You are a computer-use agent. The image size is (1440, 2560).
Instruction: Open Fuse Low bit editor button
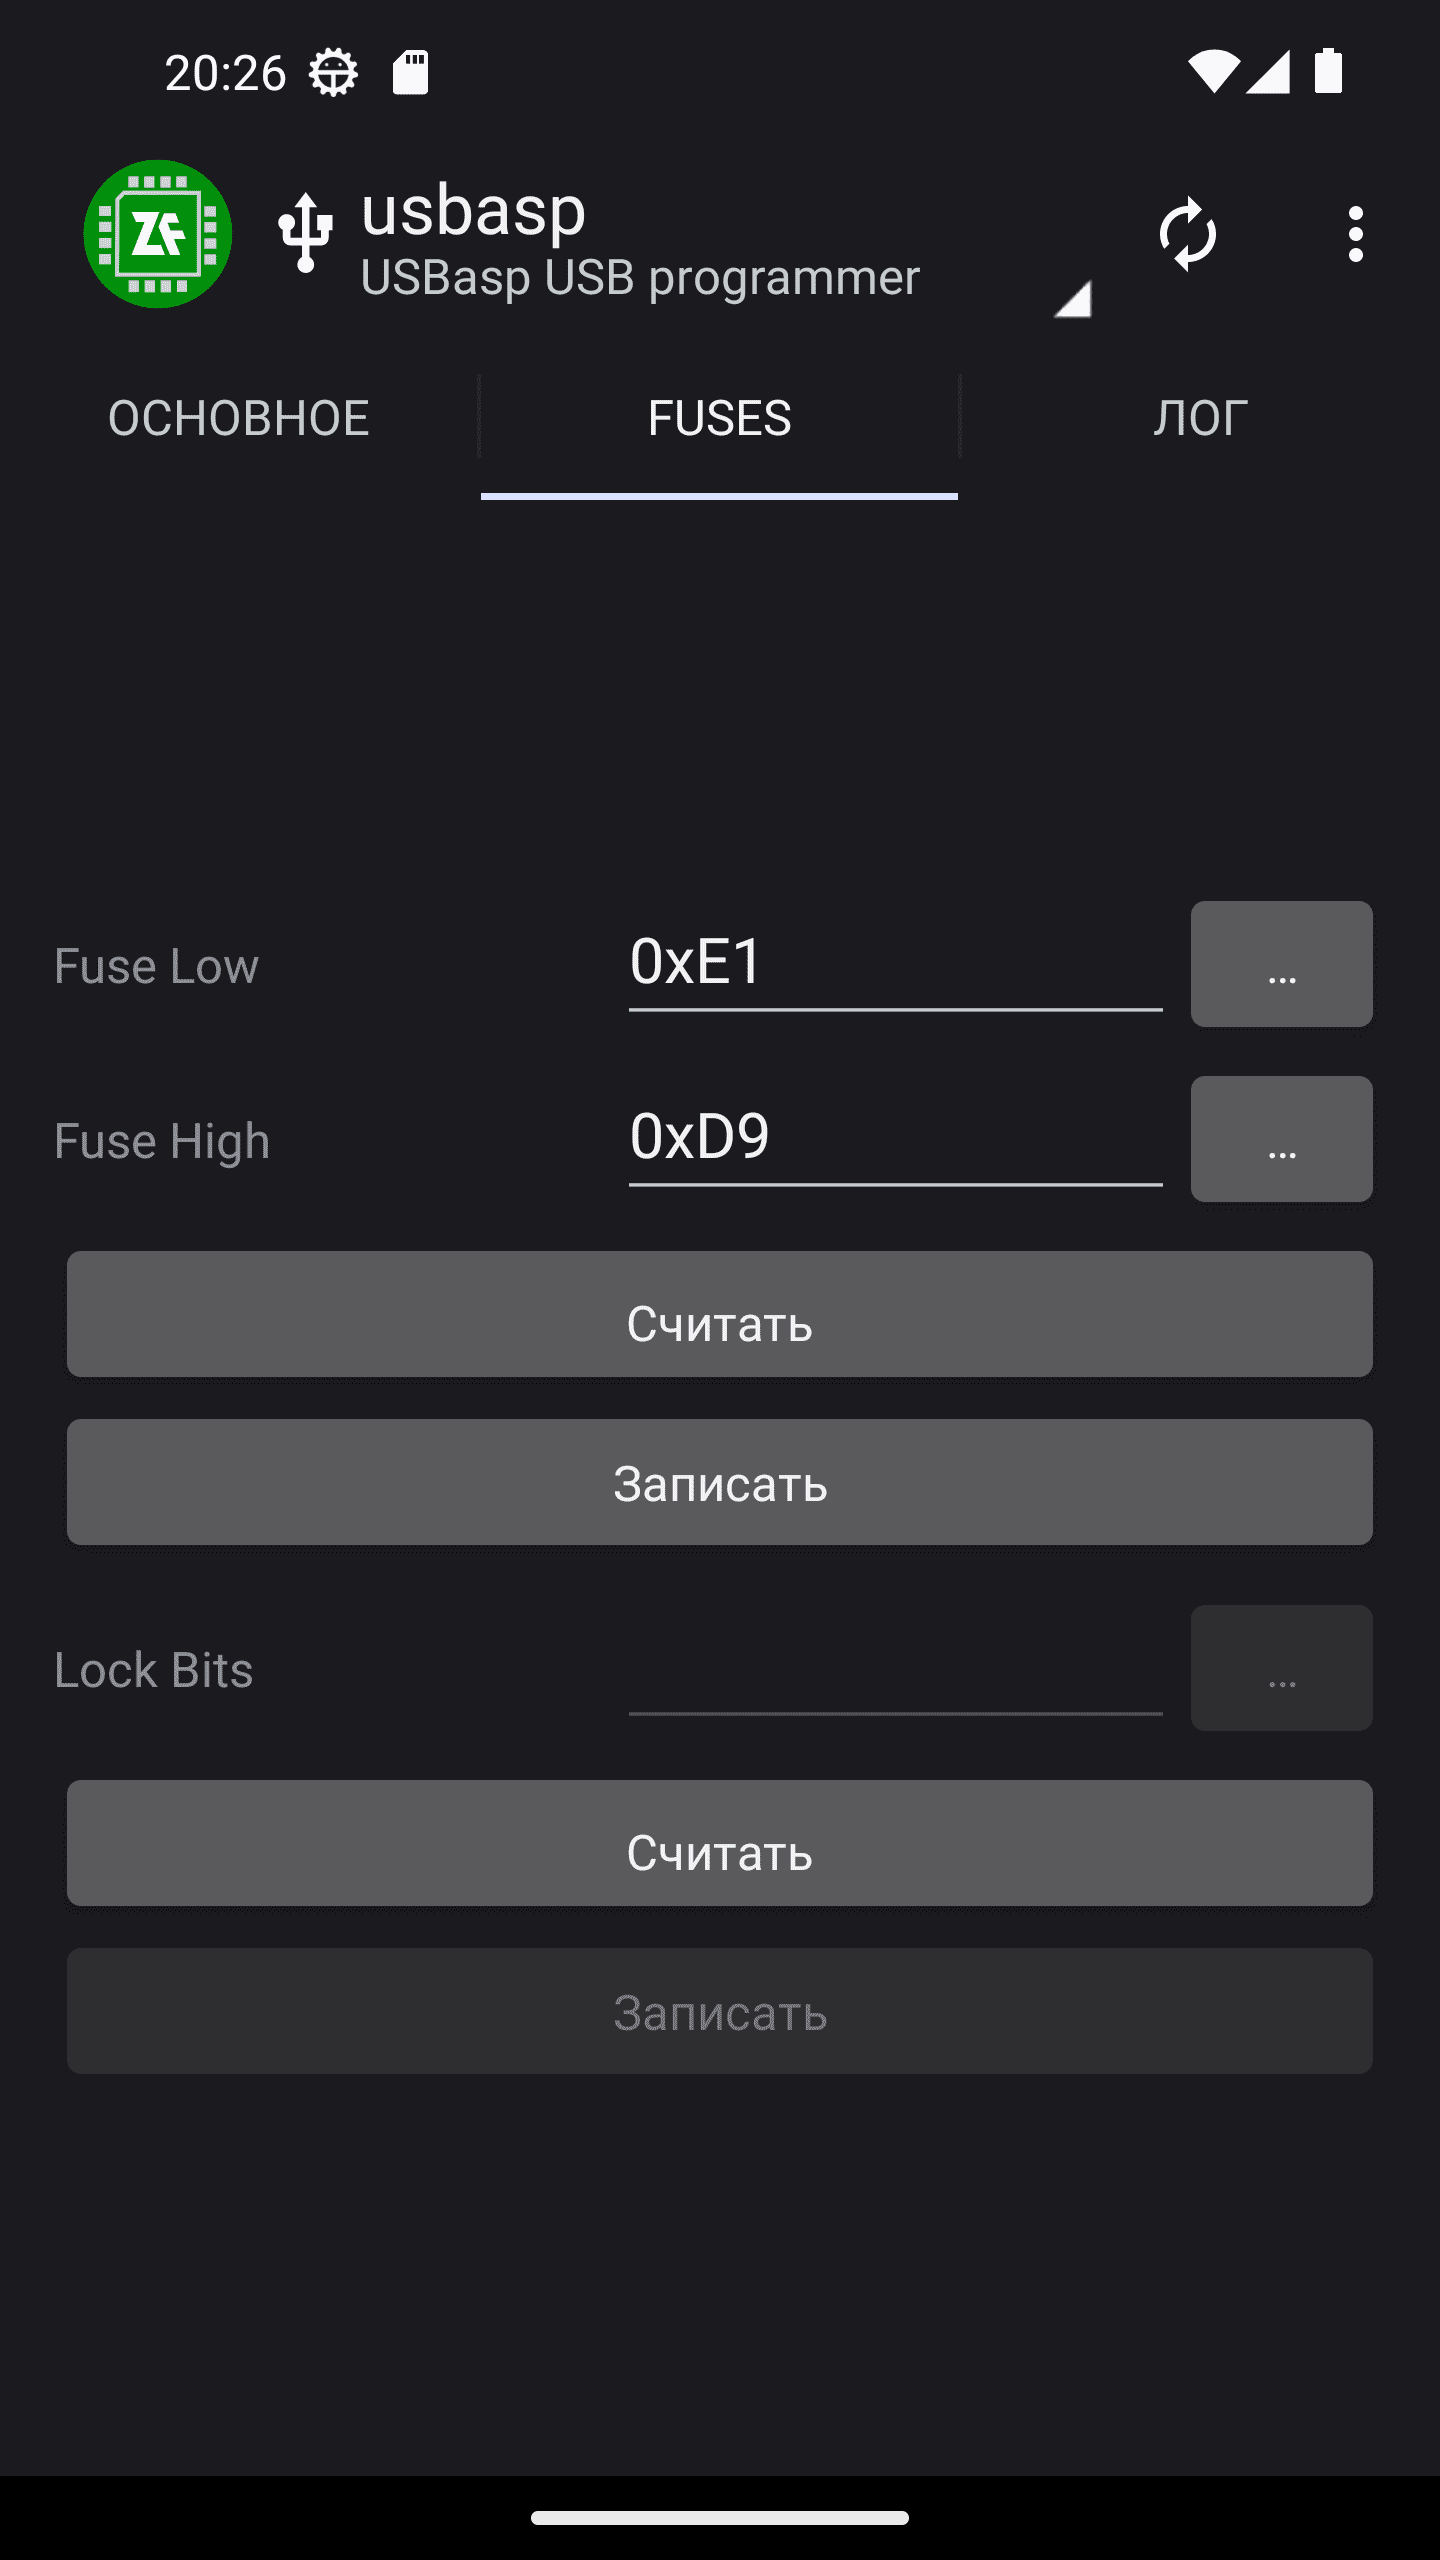tap(1281, 964)
